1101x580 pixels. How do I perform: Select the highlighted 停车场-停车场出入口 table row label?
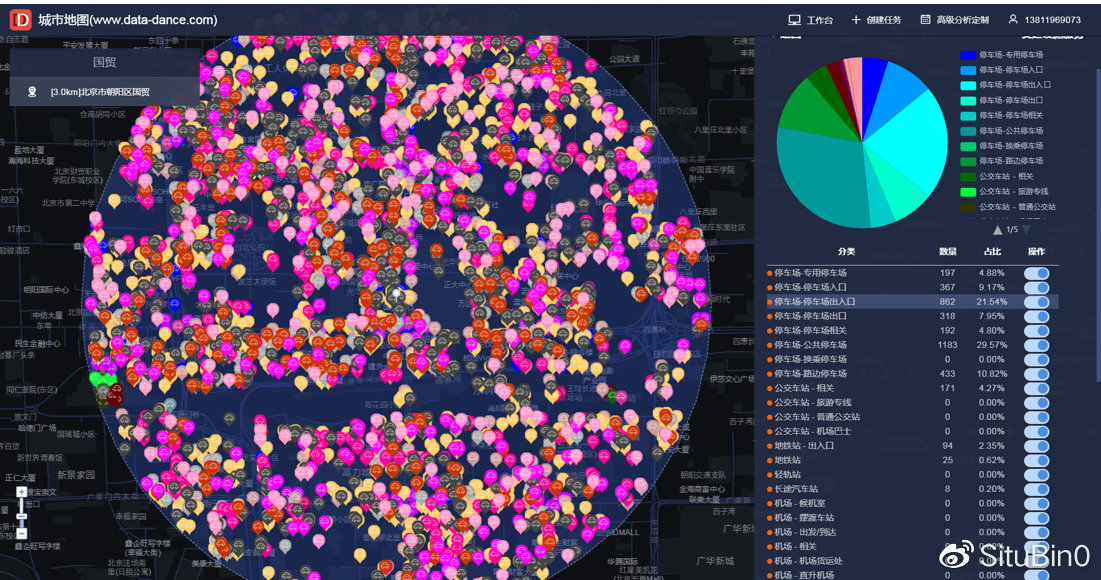(x=815, y=302)
